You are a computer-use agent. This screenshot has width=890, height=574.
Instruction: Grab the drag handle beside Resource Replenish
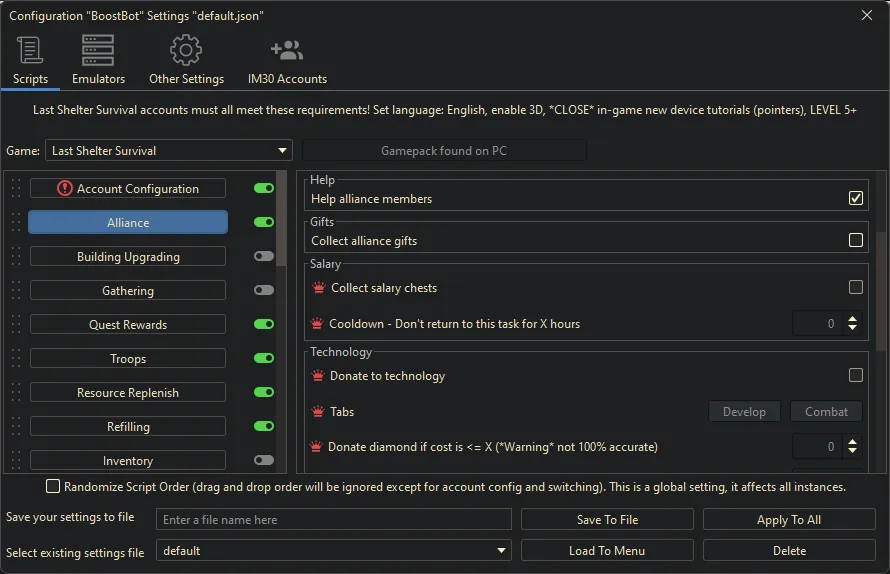[x=16, y=392]
